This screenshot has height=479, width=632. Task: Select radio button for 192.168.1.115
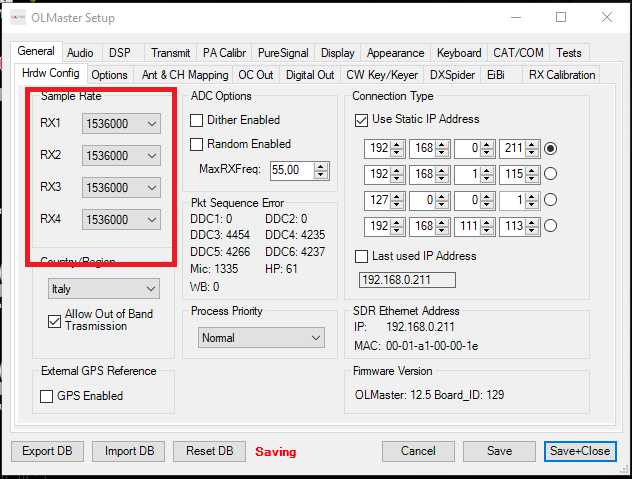[551, 174]
